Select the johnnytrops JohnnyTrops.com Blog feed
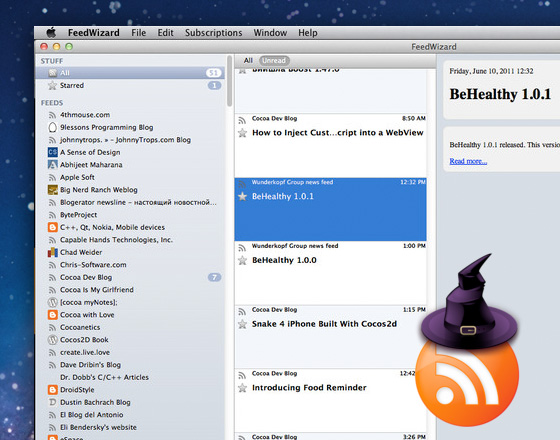 130,140
